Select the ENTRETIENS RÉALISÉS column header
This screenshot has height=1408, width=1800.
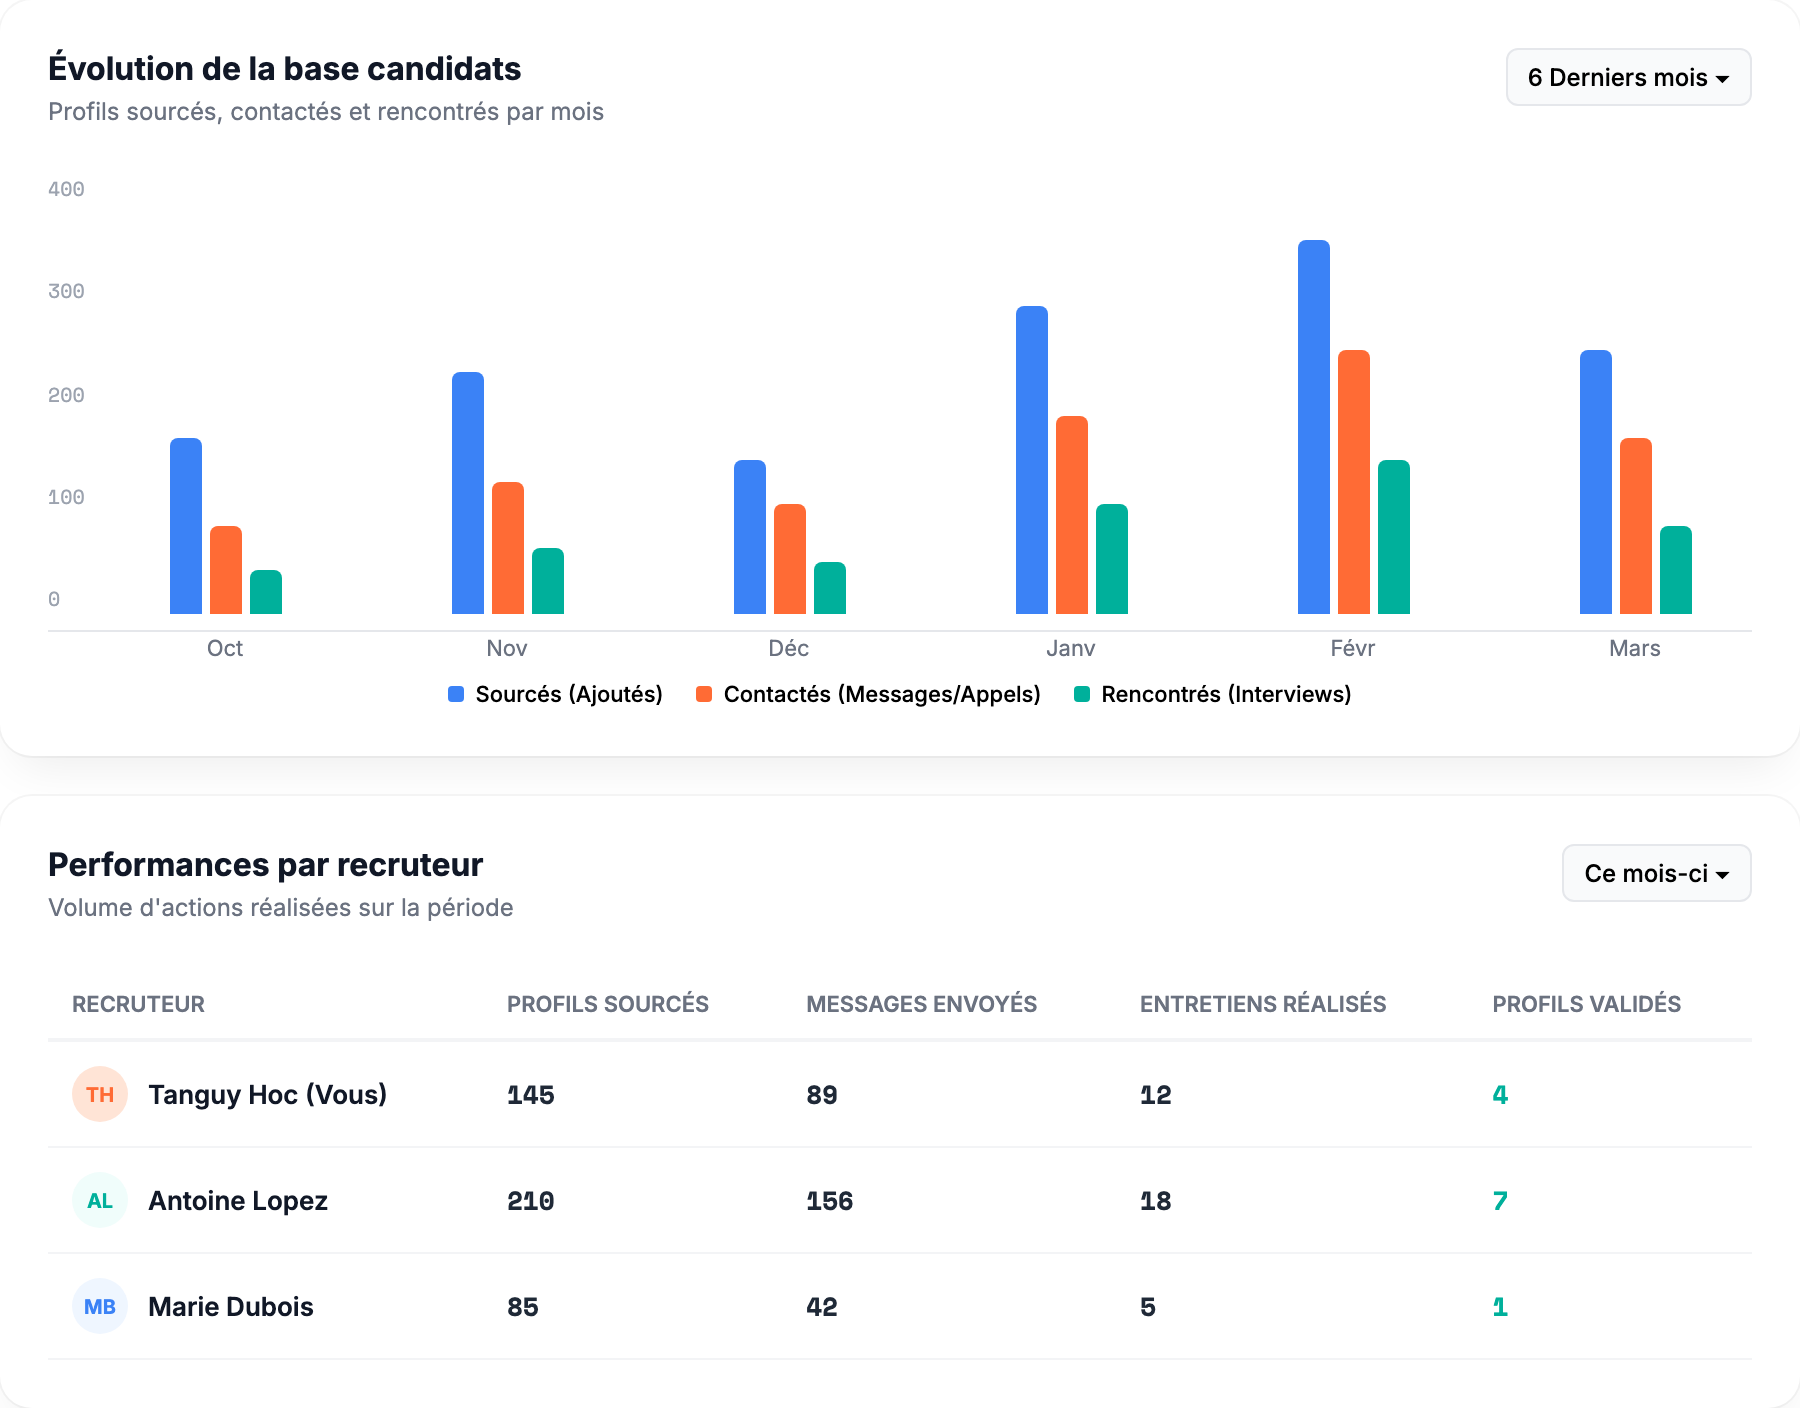(x=1262, y=1004)
